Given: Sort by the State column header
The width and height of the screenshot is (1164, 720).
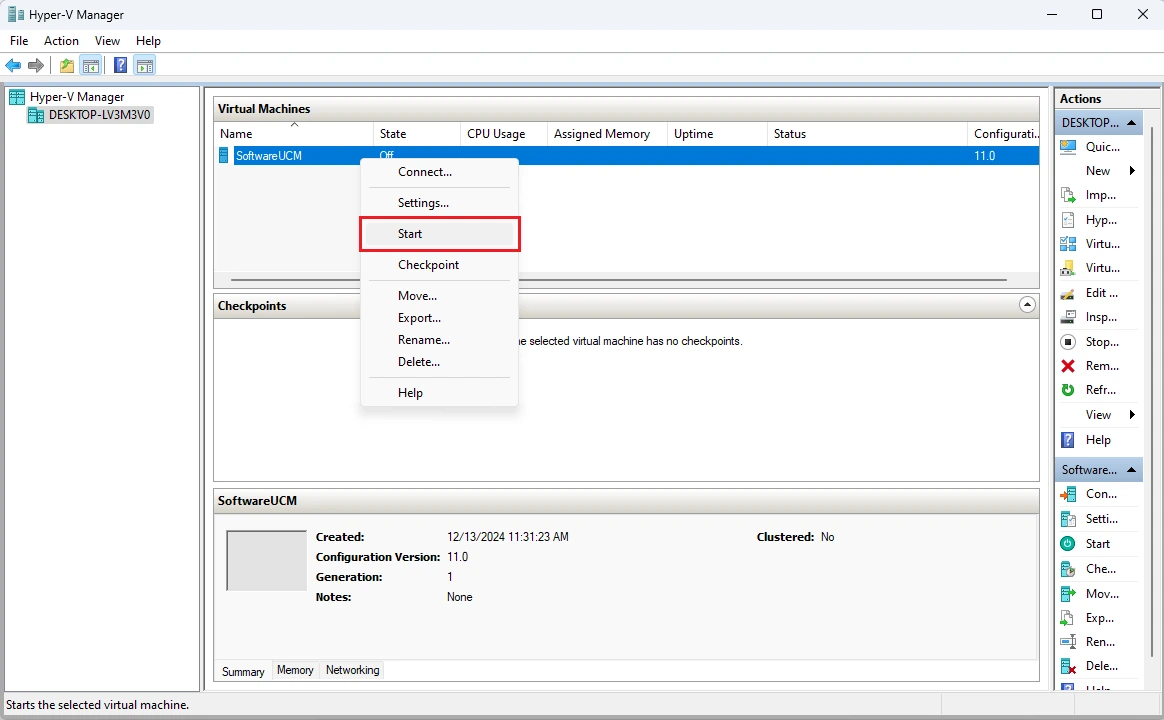Looking at the screenshot, I should 416,134.
